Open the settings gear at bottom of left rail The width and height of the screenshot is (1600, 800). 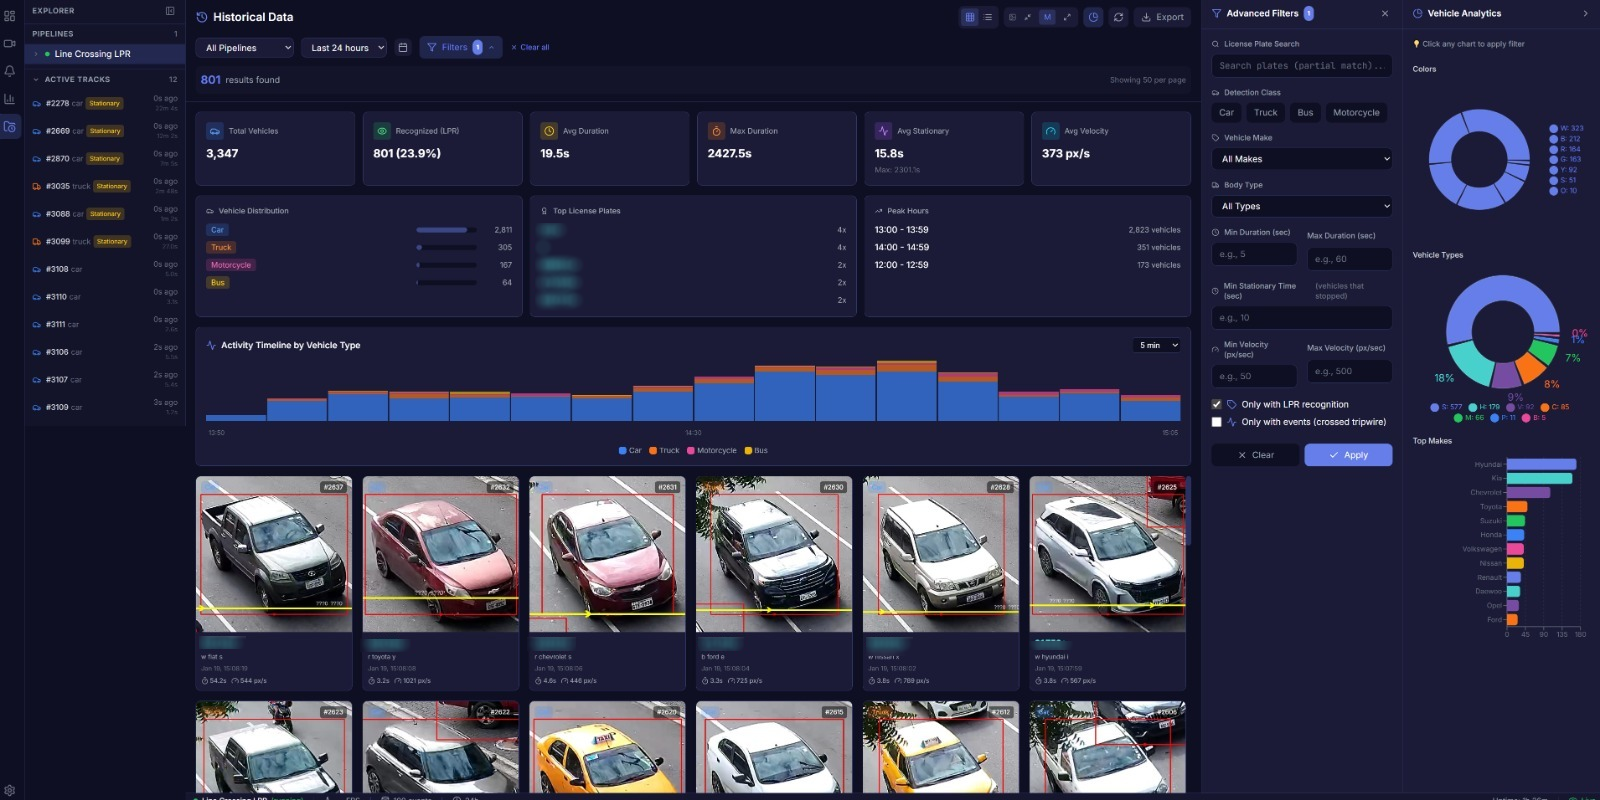click(x=10, y=791)
